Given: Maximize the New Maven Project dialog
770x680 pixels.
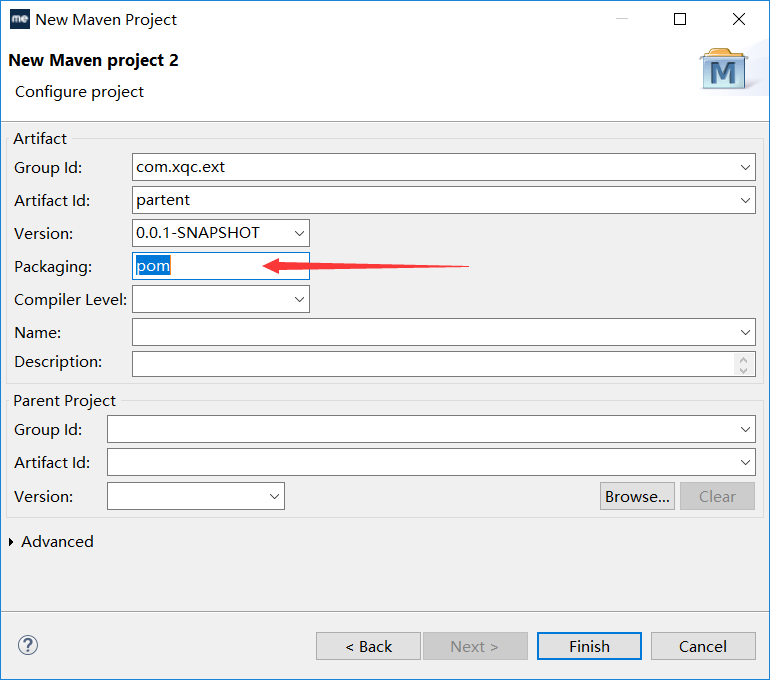Looking at the screenshot, I should (680, 19).
